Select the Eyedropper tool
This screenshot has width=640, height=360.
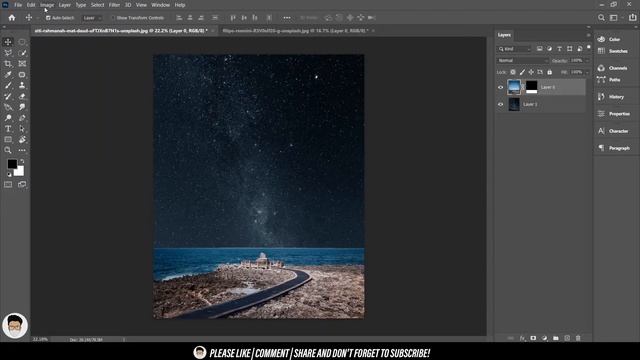8,75
